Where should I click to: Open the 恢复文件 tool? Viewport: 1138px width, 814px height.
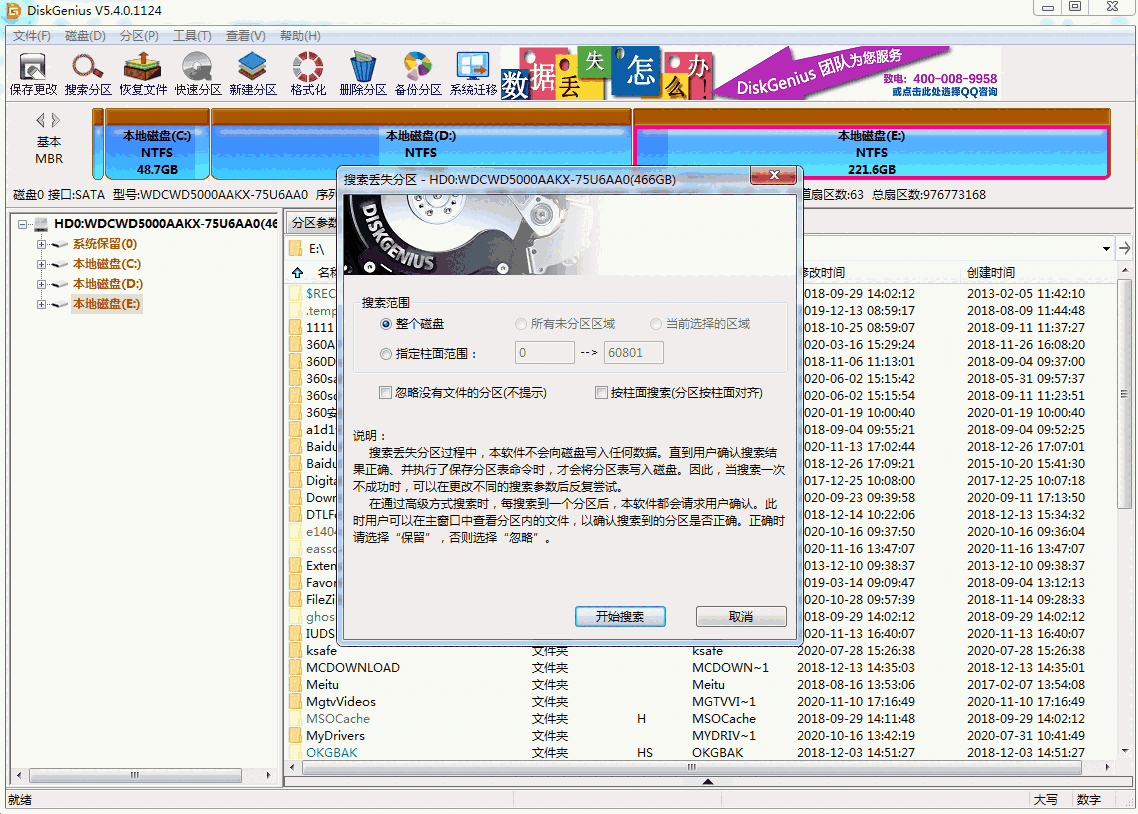[x=141, y=74]
